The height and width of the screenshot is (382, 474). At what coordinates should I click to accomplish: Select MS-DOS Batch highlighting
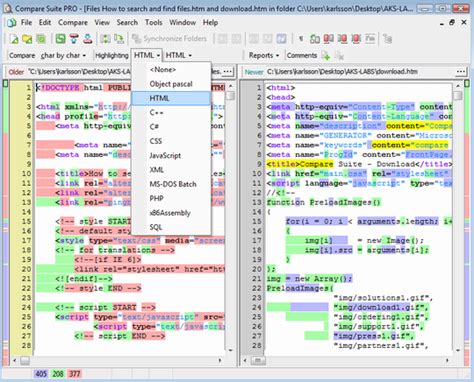point(171,184)
